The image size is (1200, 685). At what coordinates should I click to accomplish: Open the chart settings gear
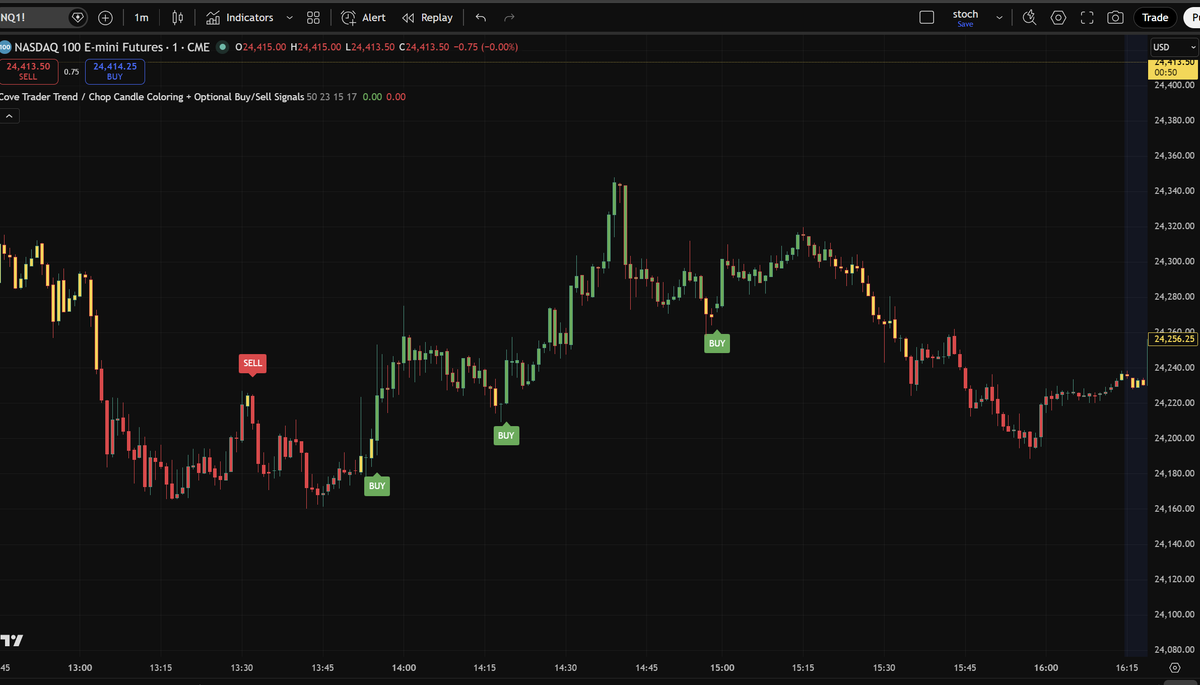[1058, 17]
